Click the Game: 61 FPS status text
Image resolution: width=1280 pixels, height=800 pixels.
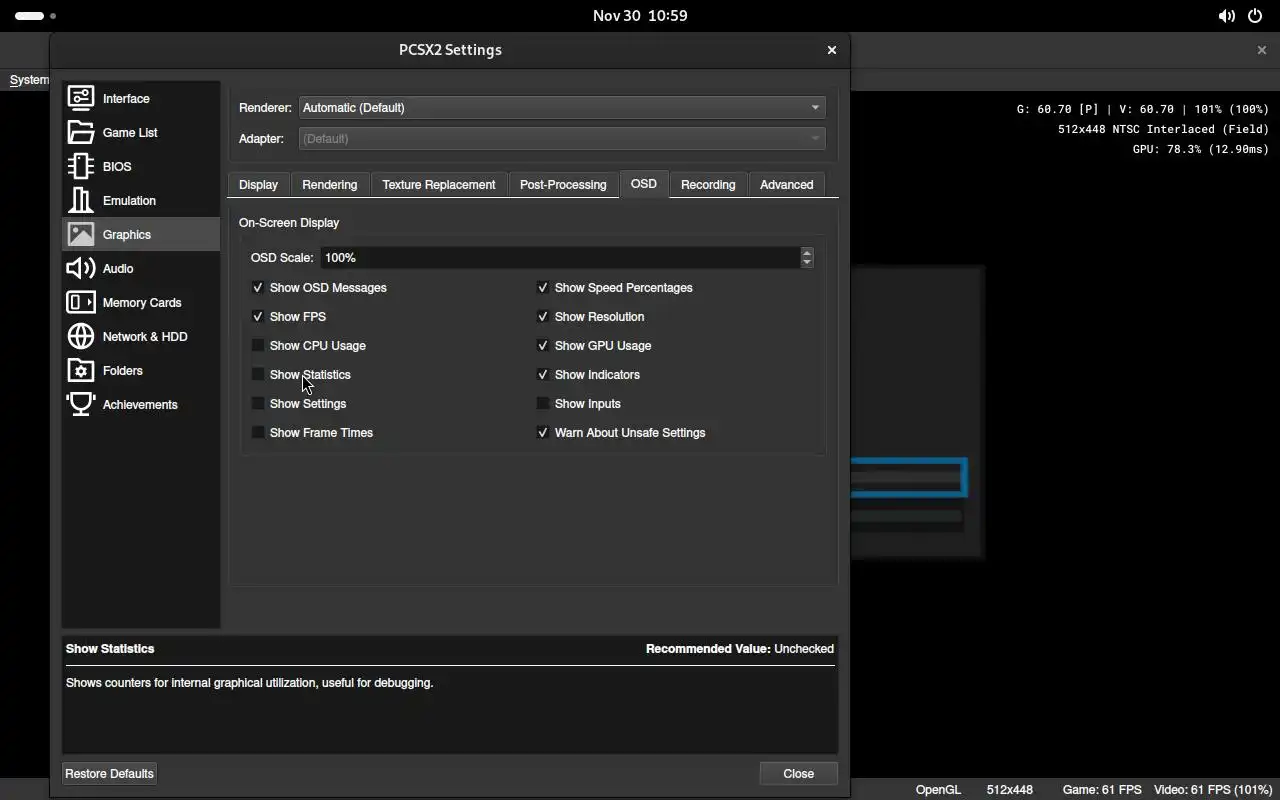pyautogui.click(x=1102, y=789)
